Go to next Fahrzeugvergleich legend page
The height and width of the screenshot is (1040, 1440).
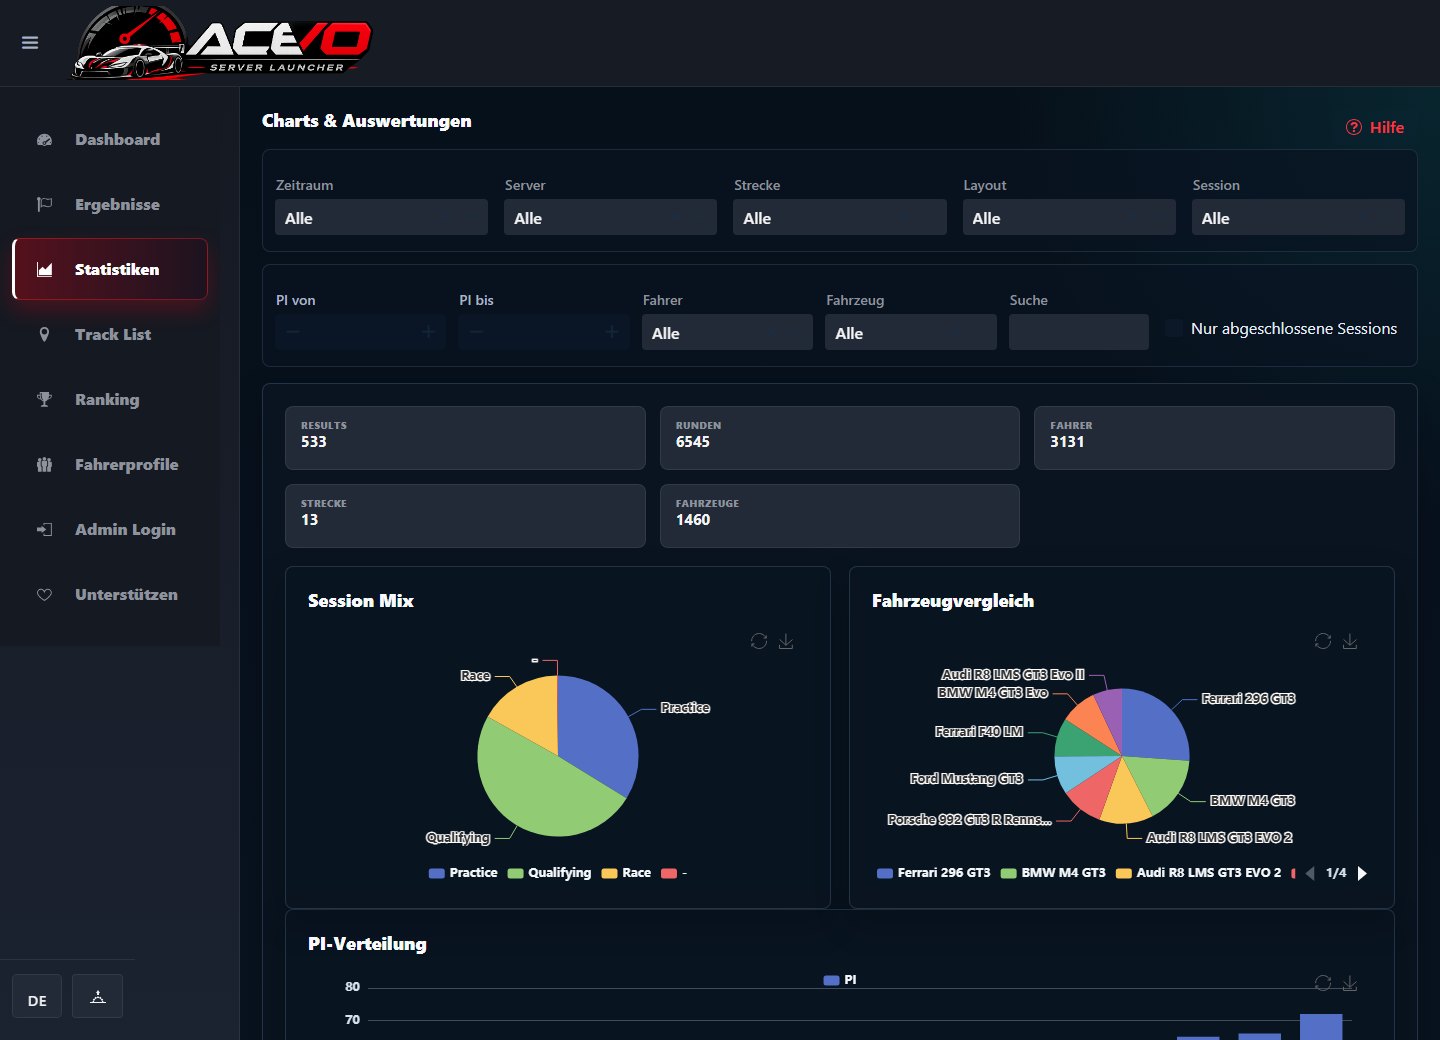1362,873
